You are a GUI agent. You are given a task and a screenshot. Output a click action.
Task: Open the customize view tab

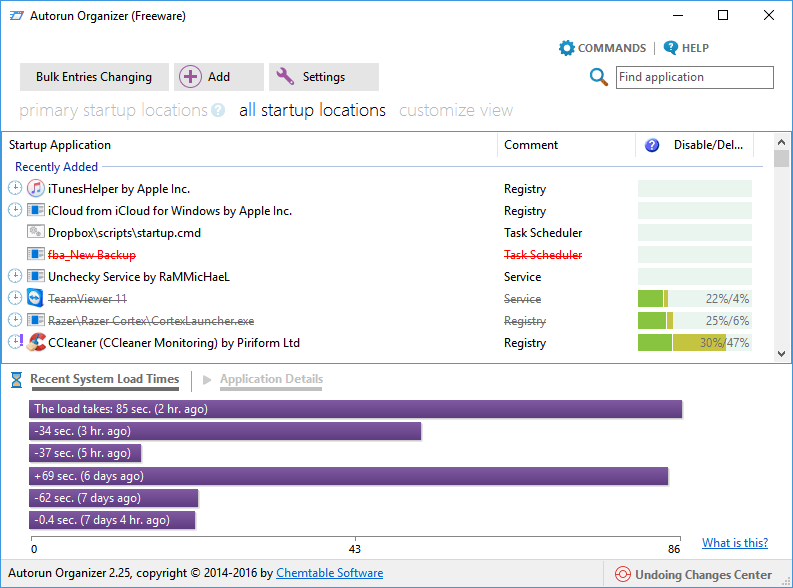(x=456, y=110)
